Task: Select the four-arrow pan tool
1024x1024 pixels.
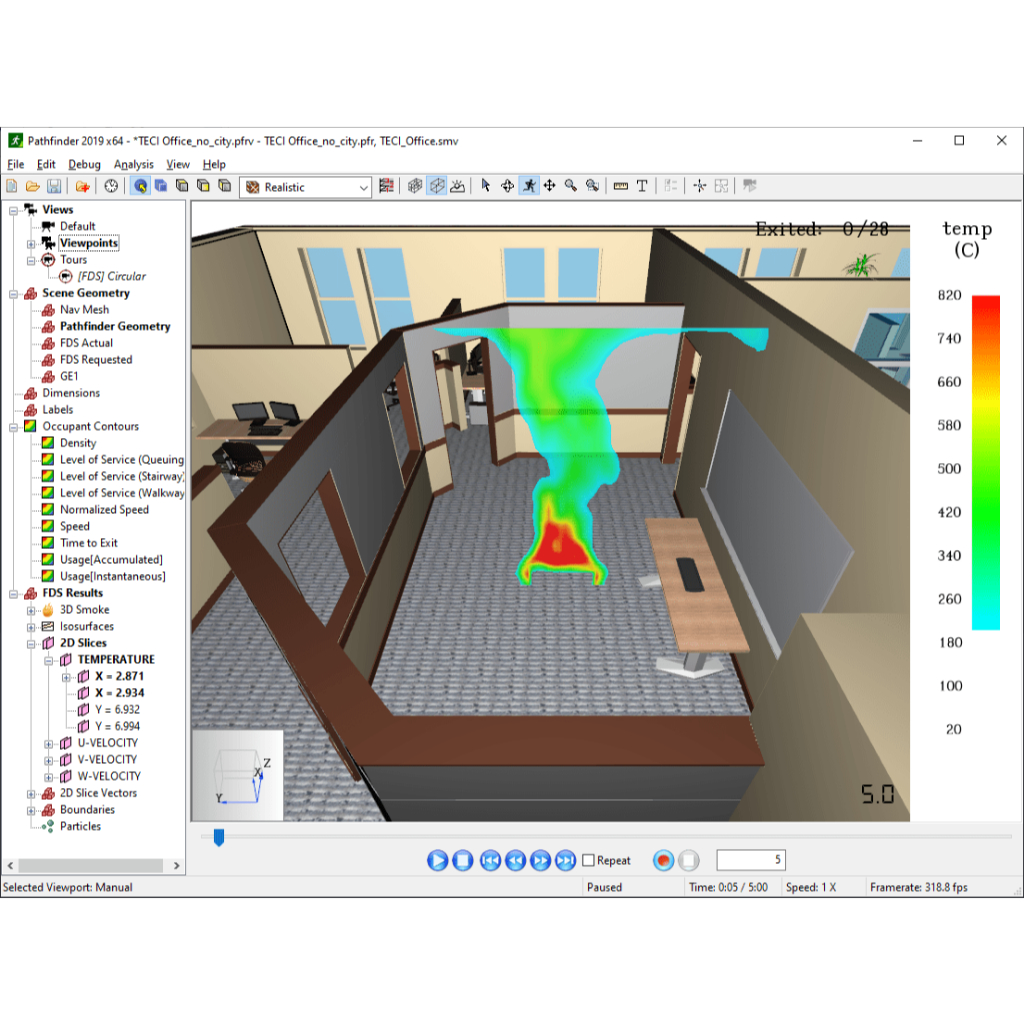Action: click(550, 186)
